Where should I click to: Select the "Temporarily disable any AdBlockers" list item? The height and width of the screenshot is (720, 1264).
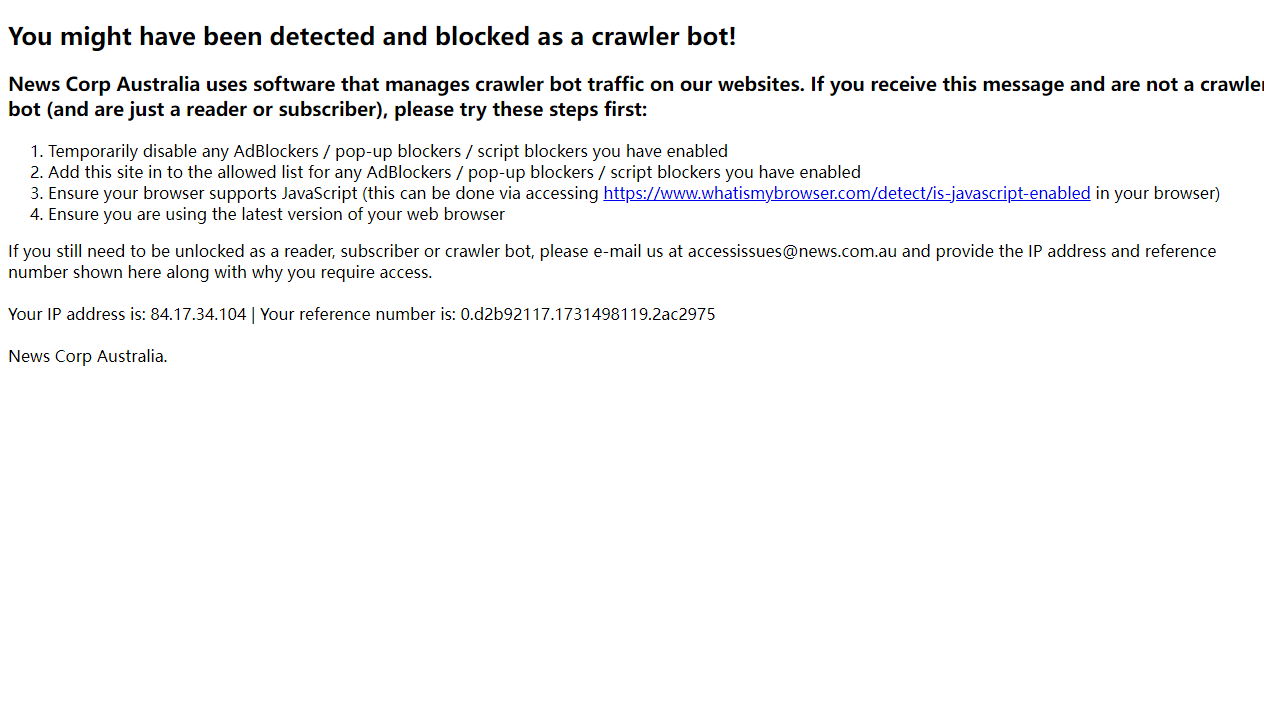tap(387, 151)
